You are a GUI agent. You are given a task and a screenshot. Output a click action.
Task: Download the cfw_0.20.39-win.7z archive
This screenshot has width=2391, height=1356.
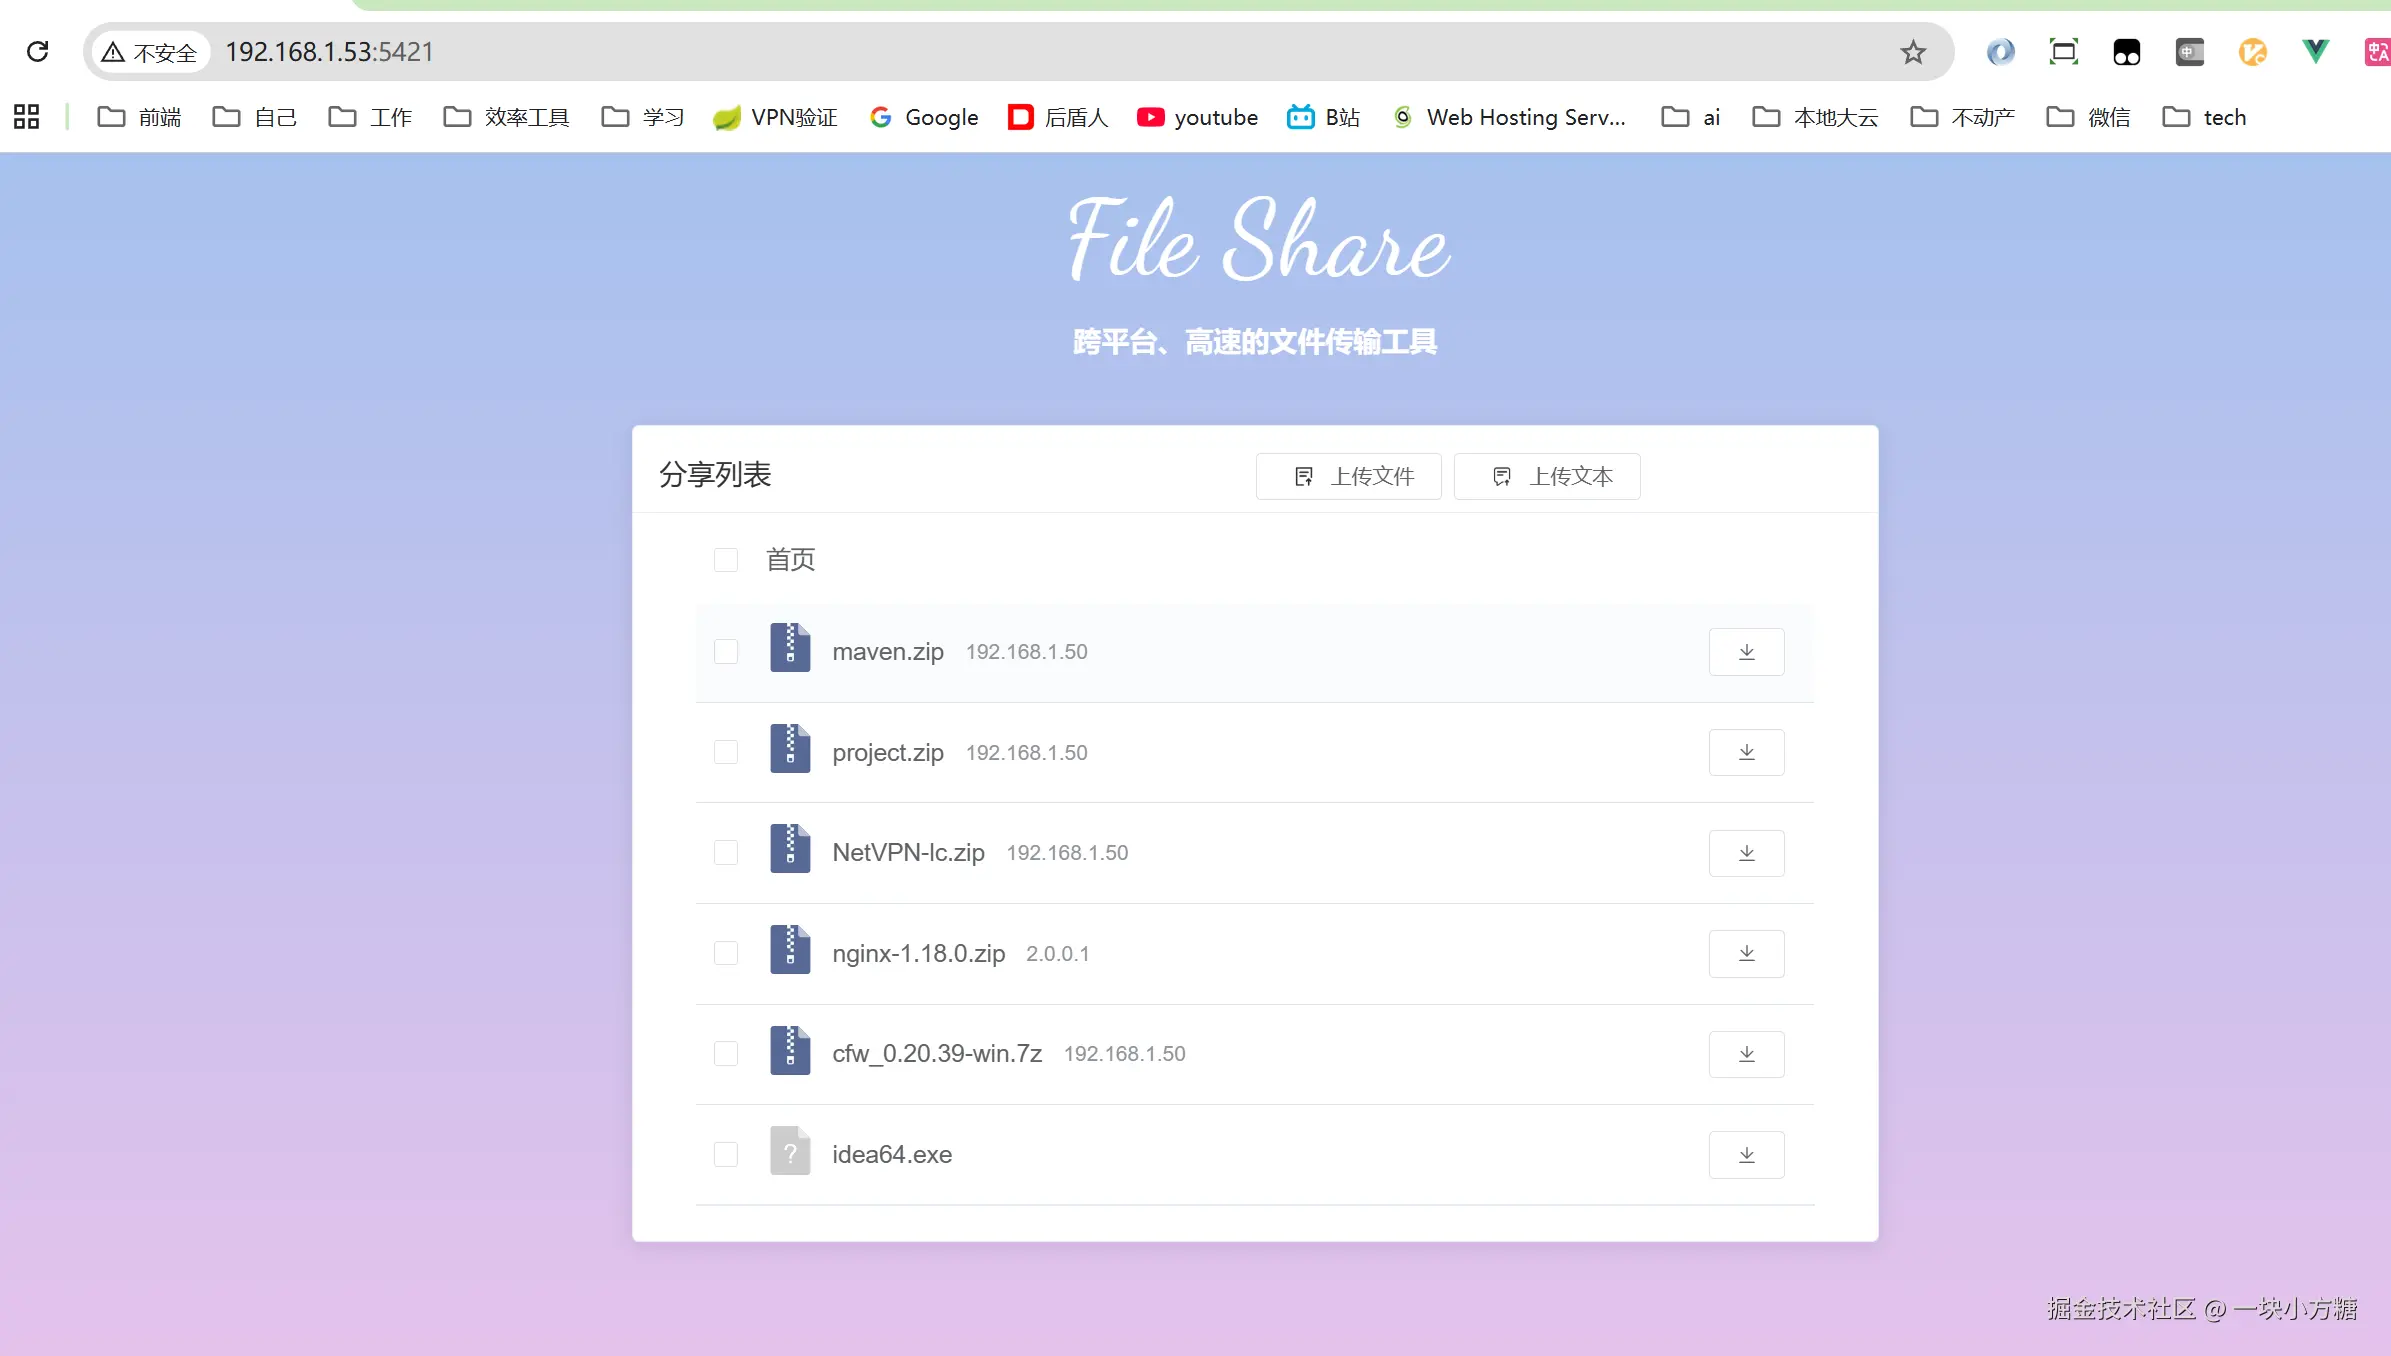(1746, 1054)
